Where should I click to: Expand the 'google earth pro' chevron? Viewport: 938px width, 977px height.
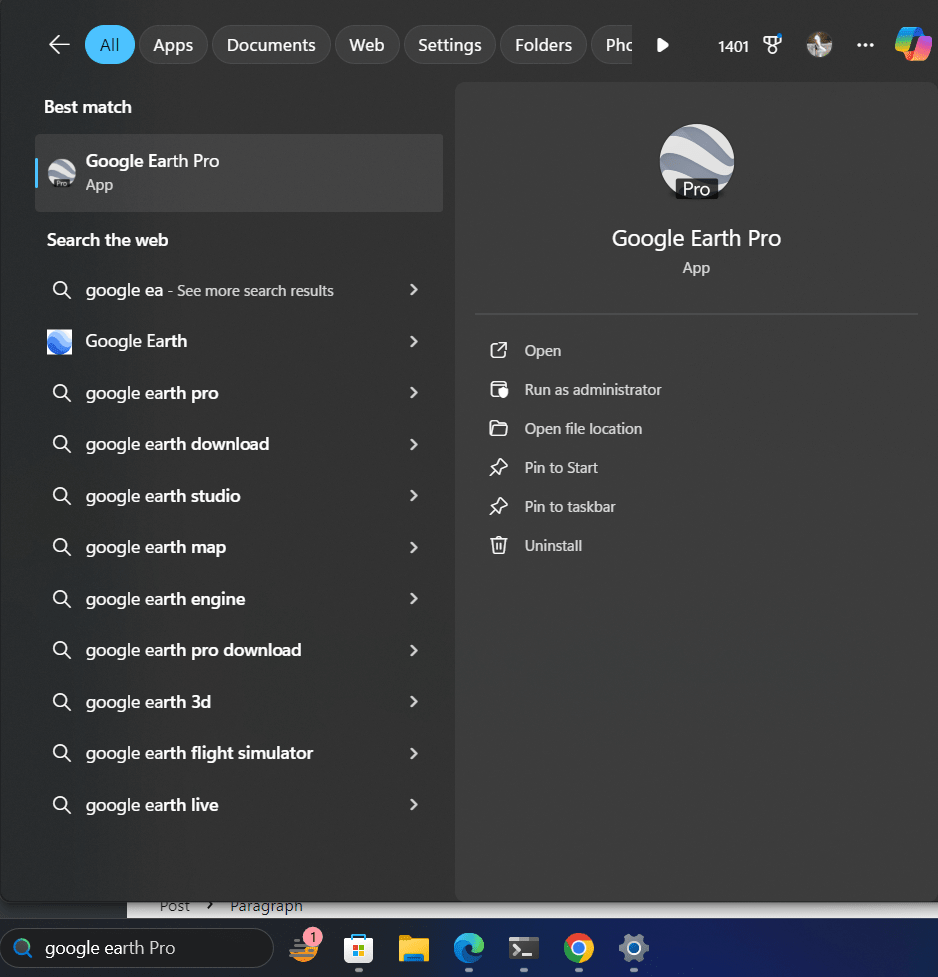tap(414, 393)
